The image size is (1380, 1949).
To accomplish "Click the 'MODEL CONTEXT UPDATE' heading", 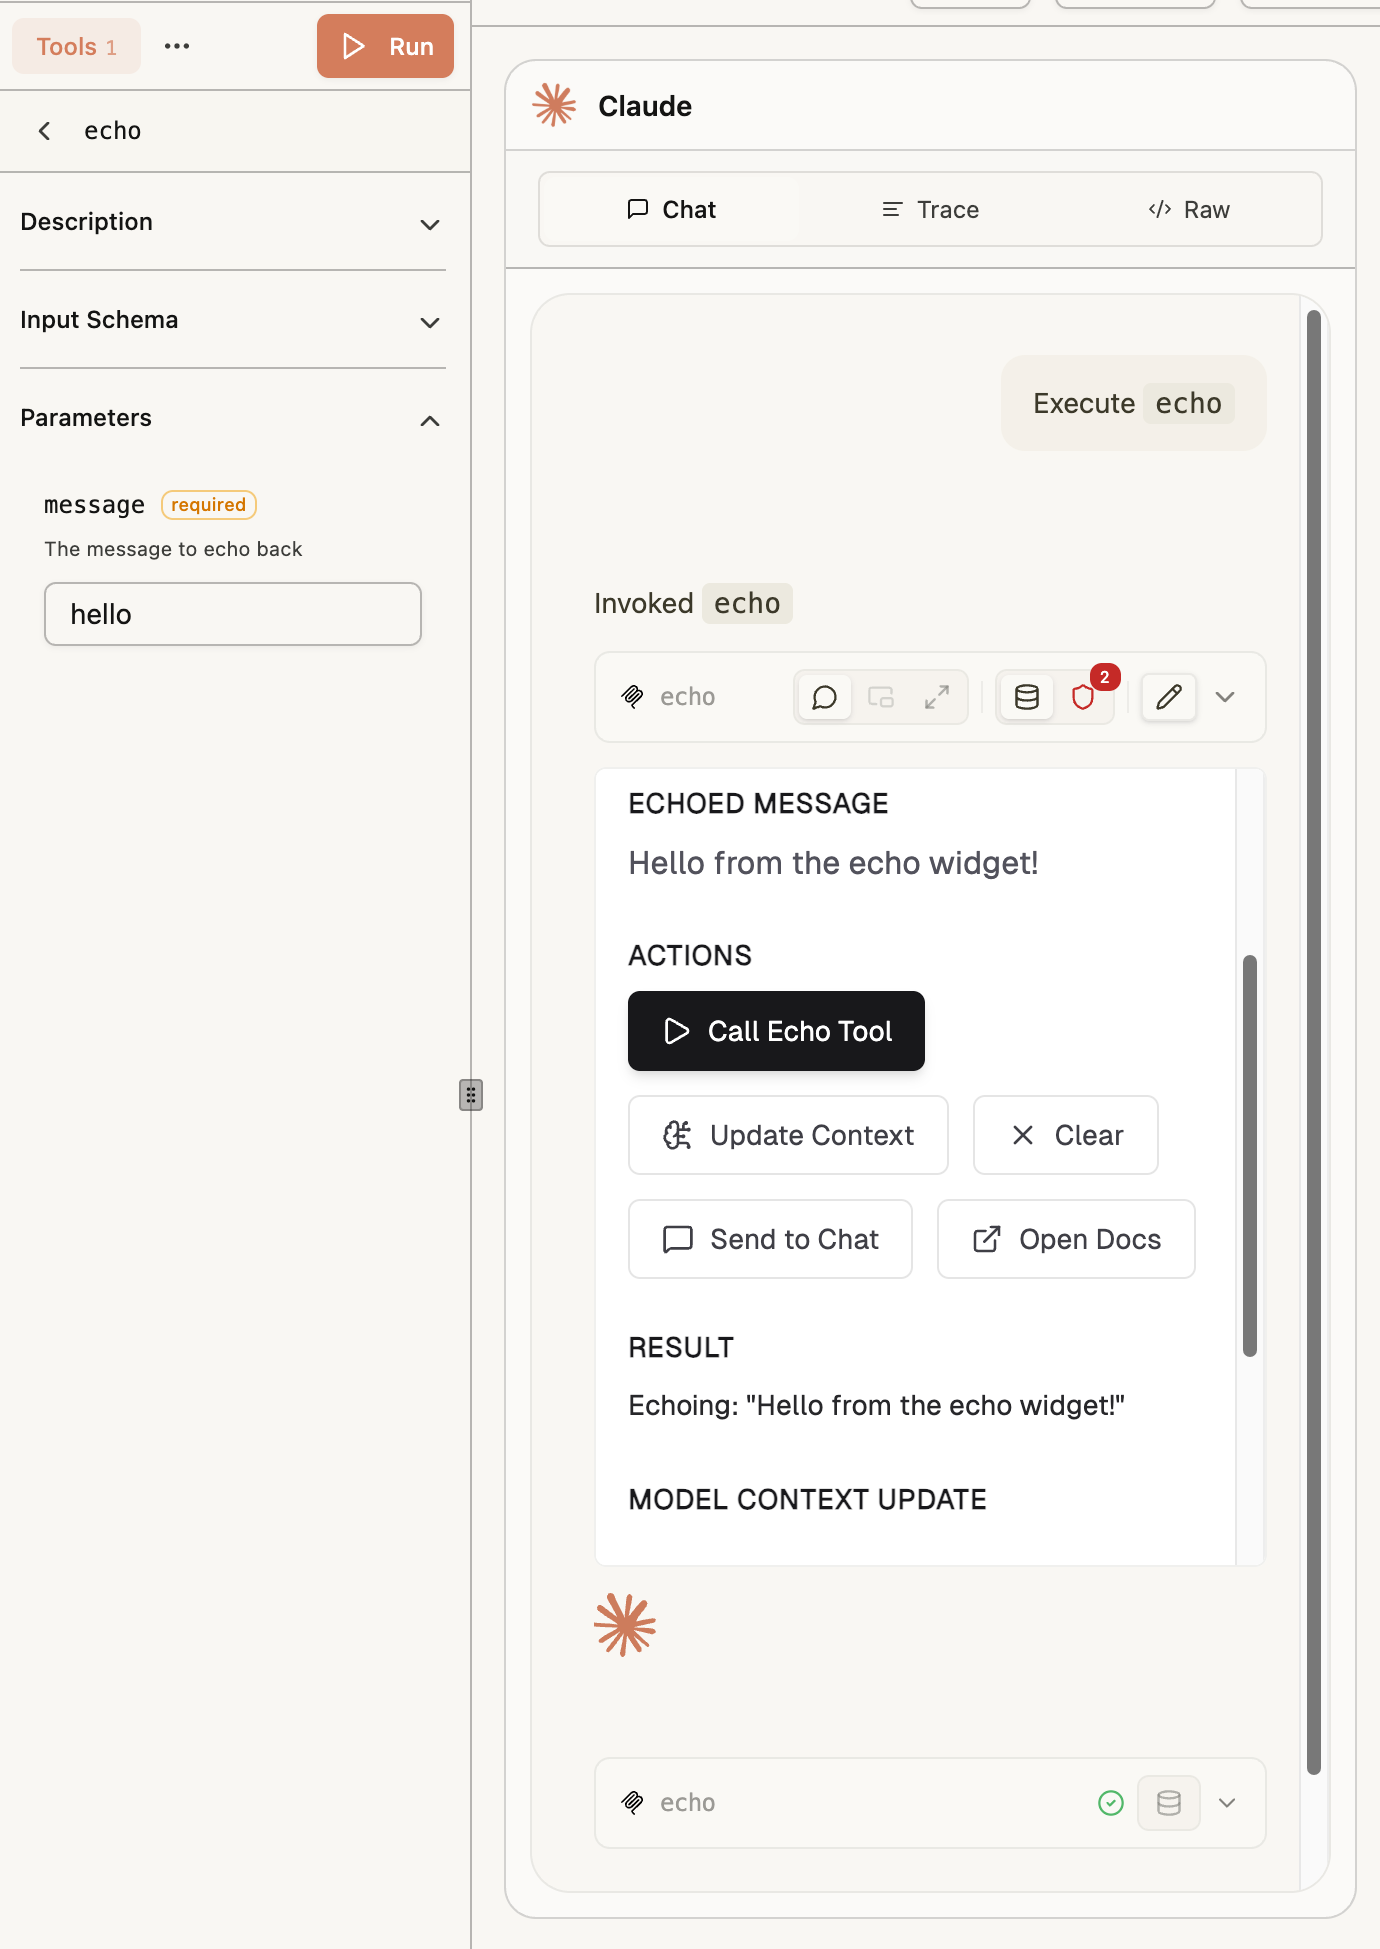I will (x=807, y=1499).
